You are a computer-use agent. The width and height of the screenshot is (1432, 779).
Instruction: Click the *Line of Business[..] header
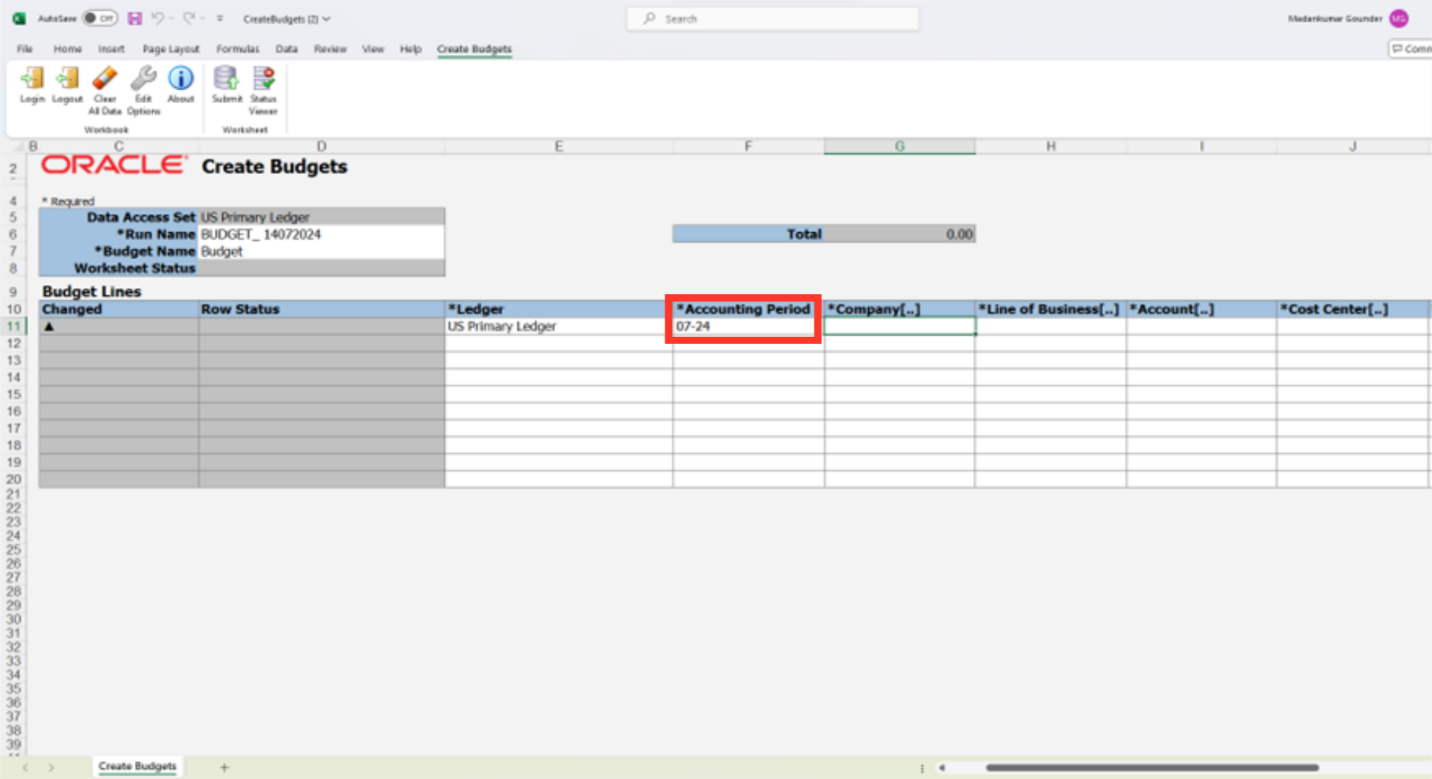click(1050, 309)
